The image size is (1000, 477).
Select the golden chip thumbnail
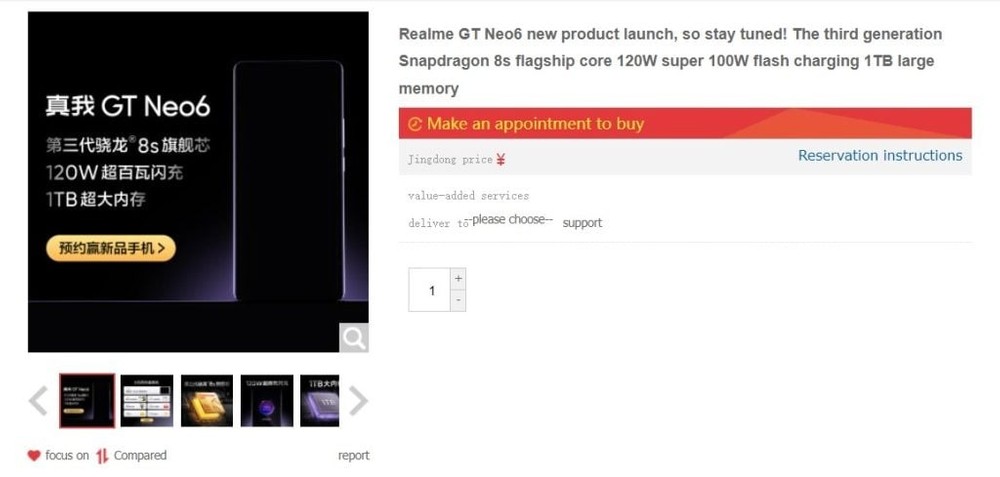(207, 400)
